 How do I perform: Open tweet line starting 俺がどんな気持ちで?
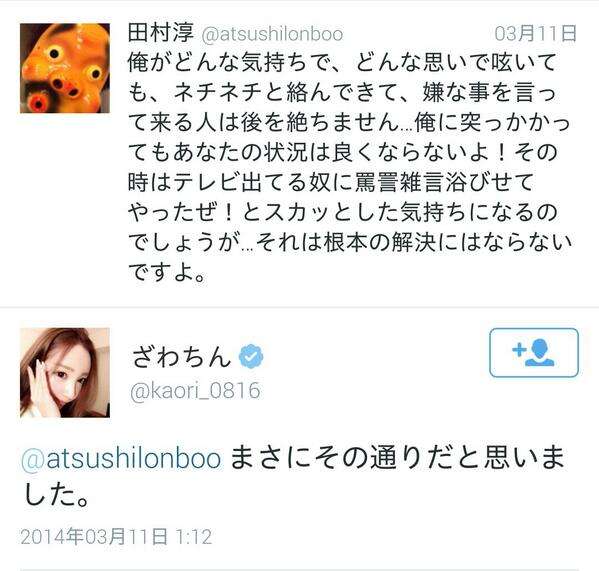pyautogui.click(x=342, y=63)
